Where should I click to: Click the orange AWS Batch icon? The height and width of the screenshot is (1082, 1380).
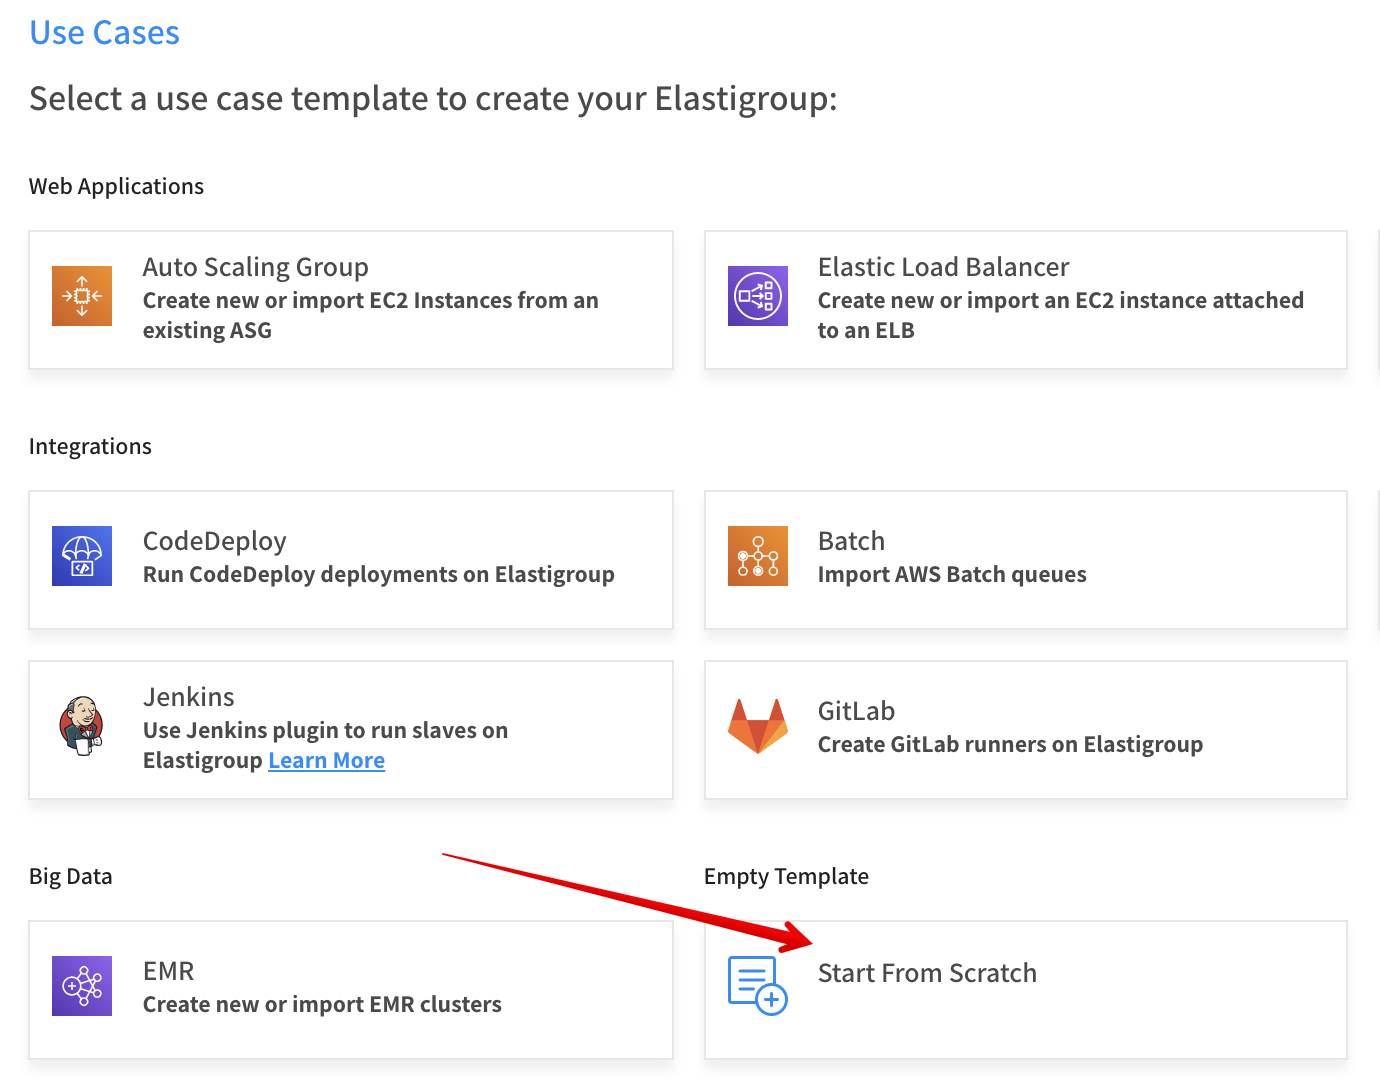click(757, 556)
